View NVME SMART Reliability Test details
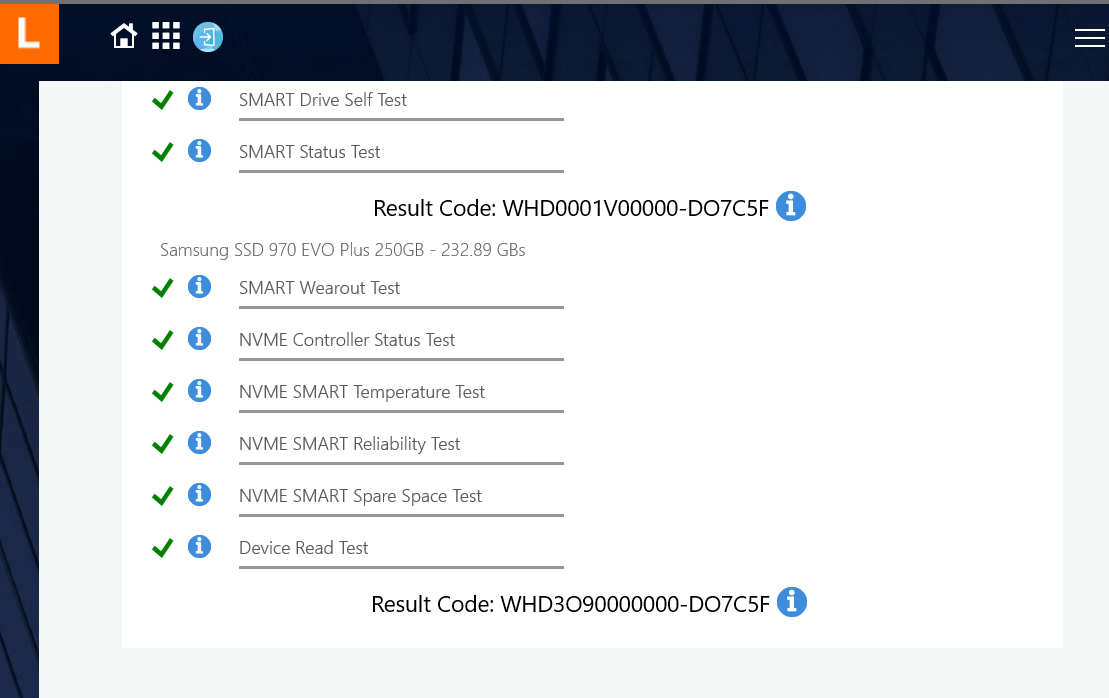This screenshot has width=1109, height=698. coord(199,443)
